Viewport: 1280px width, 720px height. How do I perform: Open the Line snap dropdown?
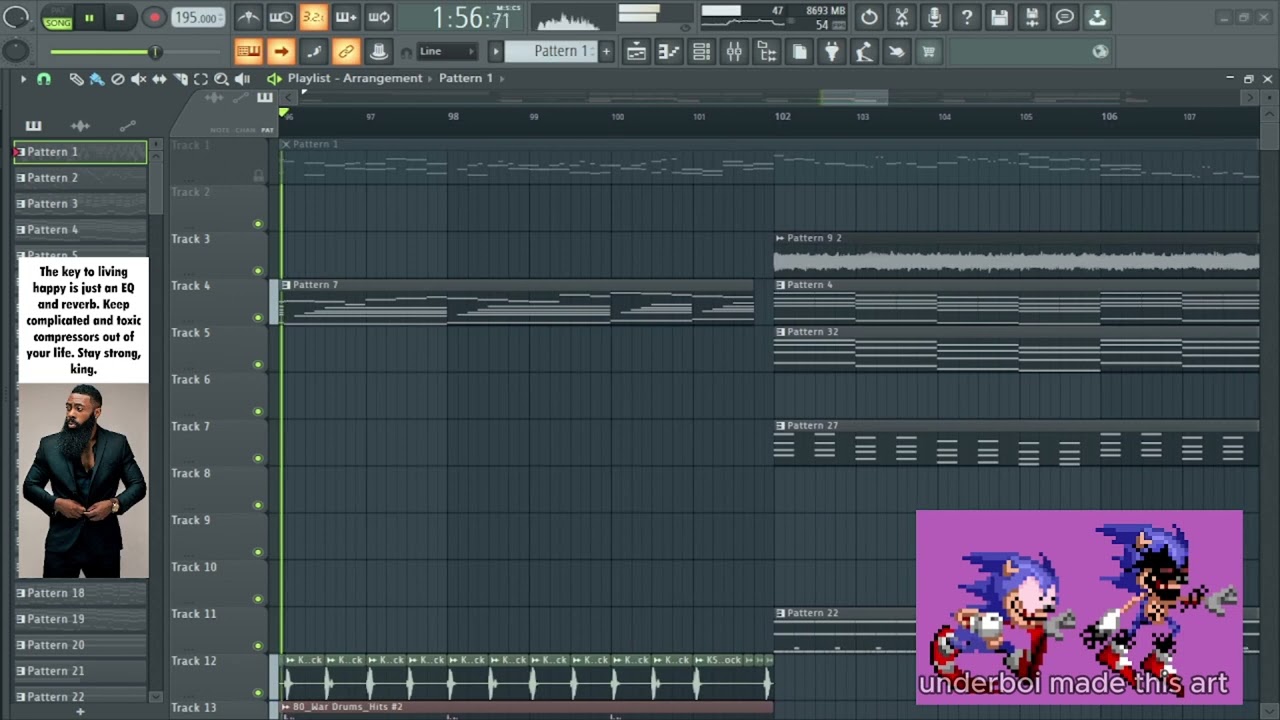[447, 51]
